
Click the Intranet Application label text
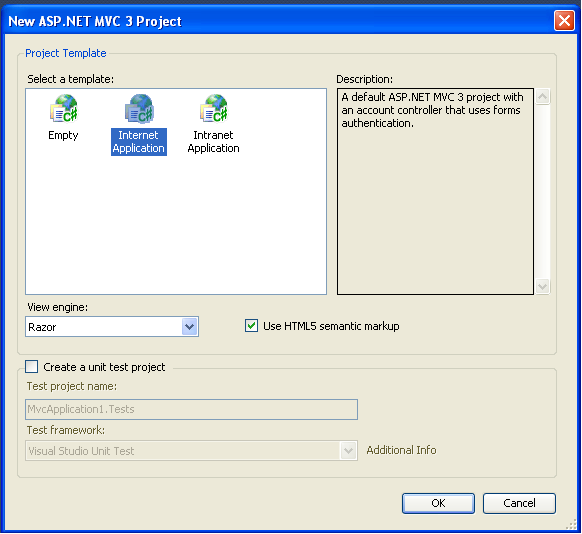[213, 142]
